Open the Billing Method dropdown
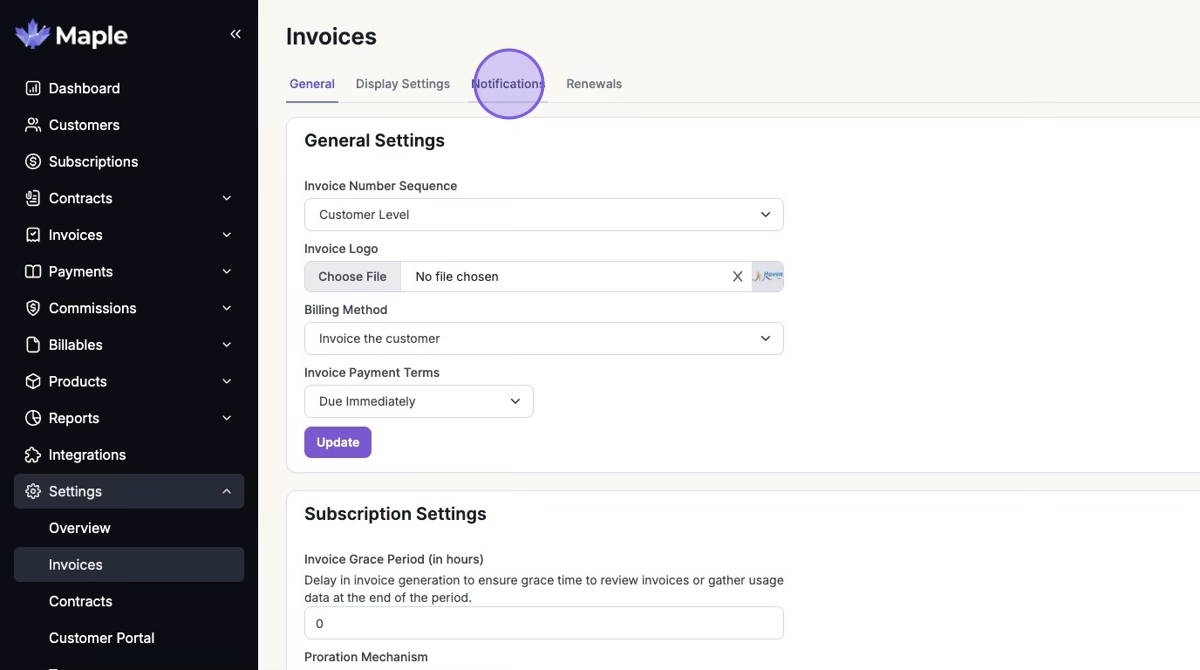The image size is (1200, 670). point(543,339)
